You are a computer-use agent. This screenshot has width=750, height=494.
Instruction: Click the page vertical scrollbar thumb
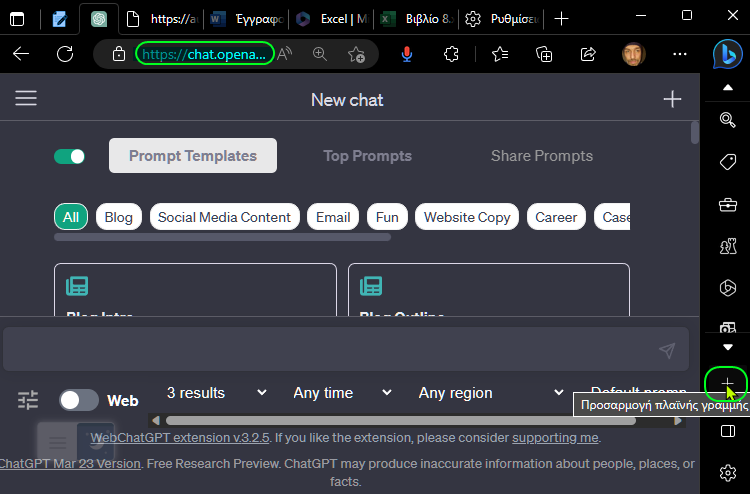(695, 132)
